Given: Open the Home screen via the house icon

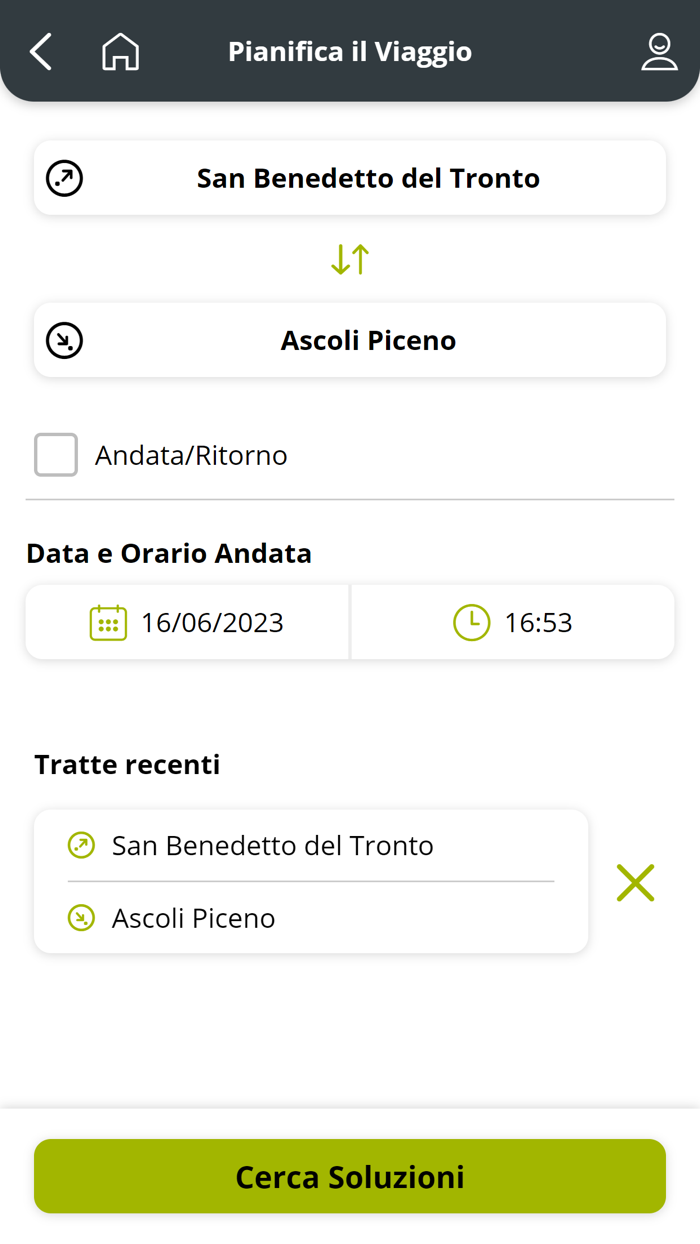Looking at the screenshot, I should [x=120, y=51].
